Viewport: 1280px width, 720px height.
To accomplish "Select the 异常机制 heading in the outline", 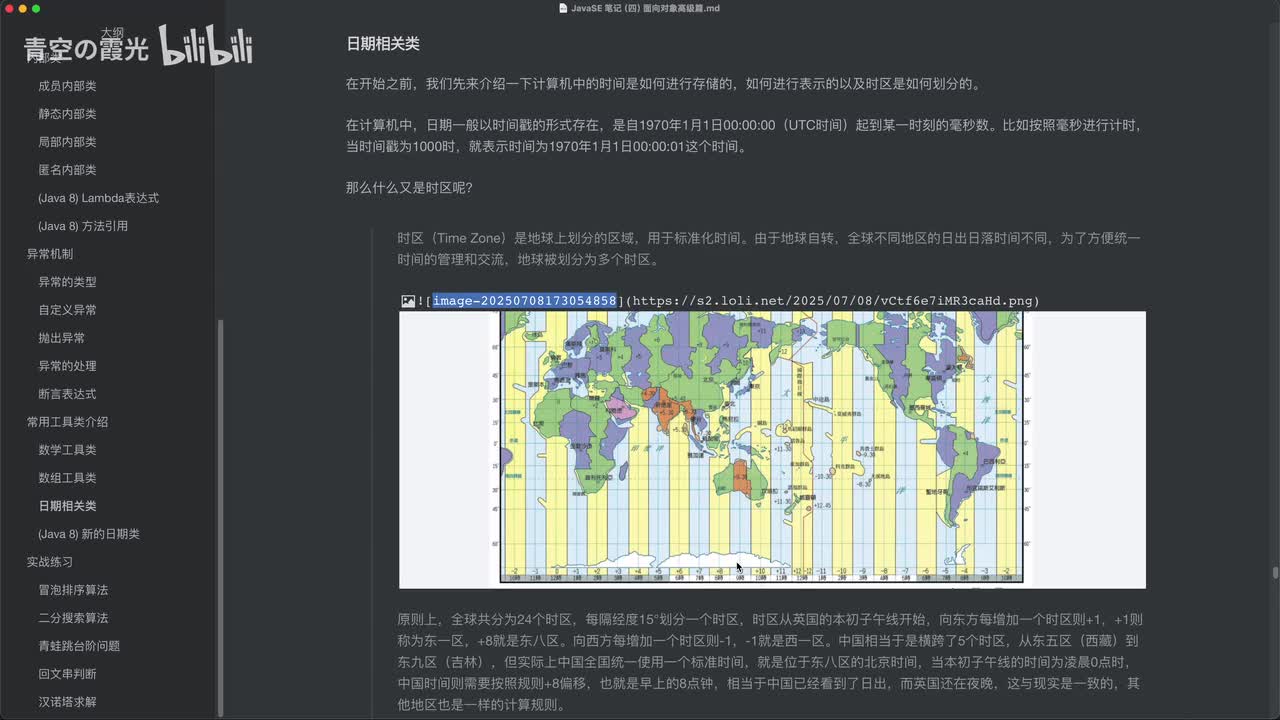I will tap(50, 254).
